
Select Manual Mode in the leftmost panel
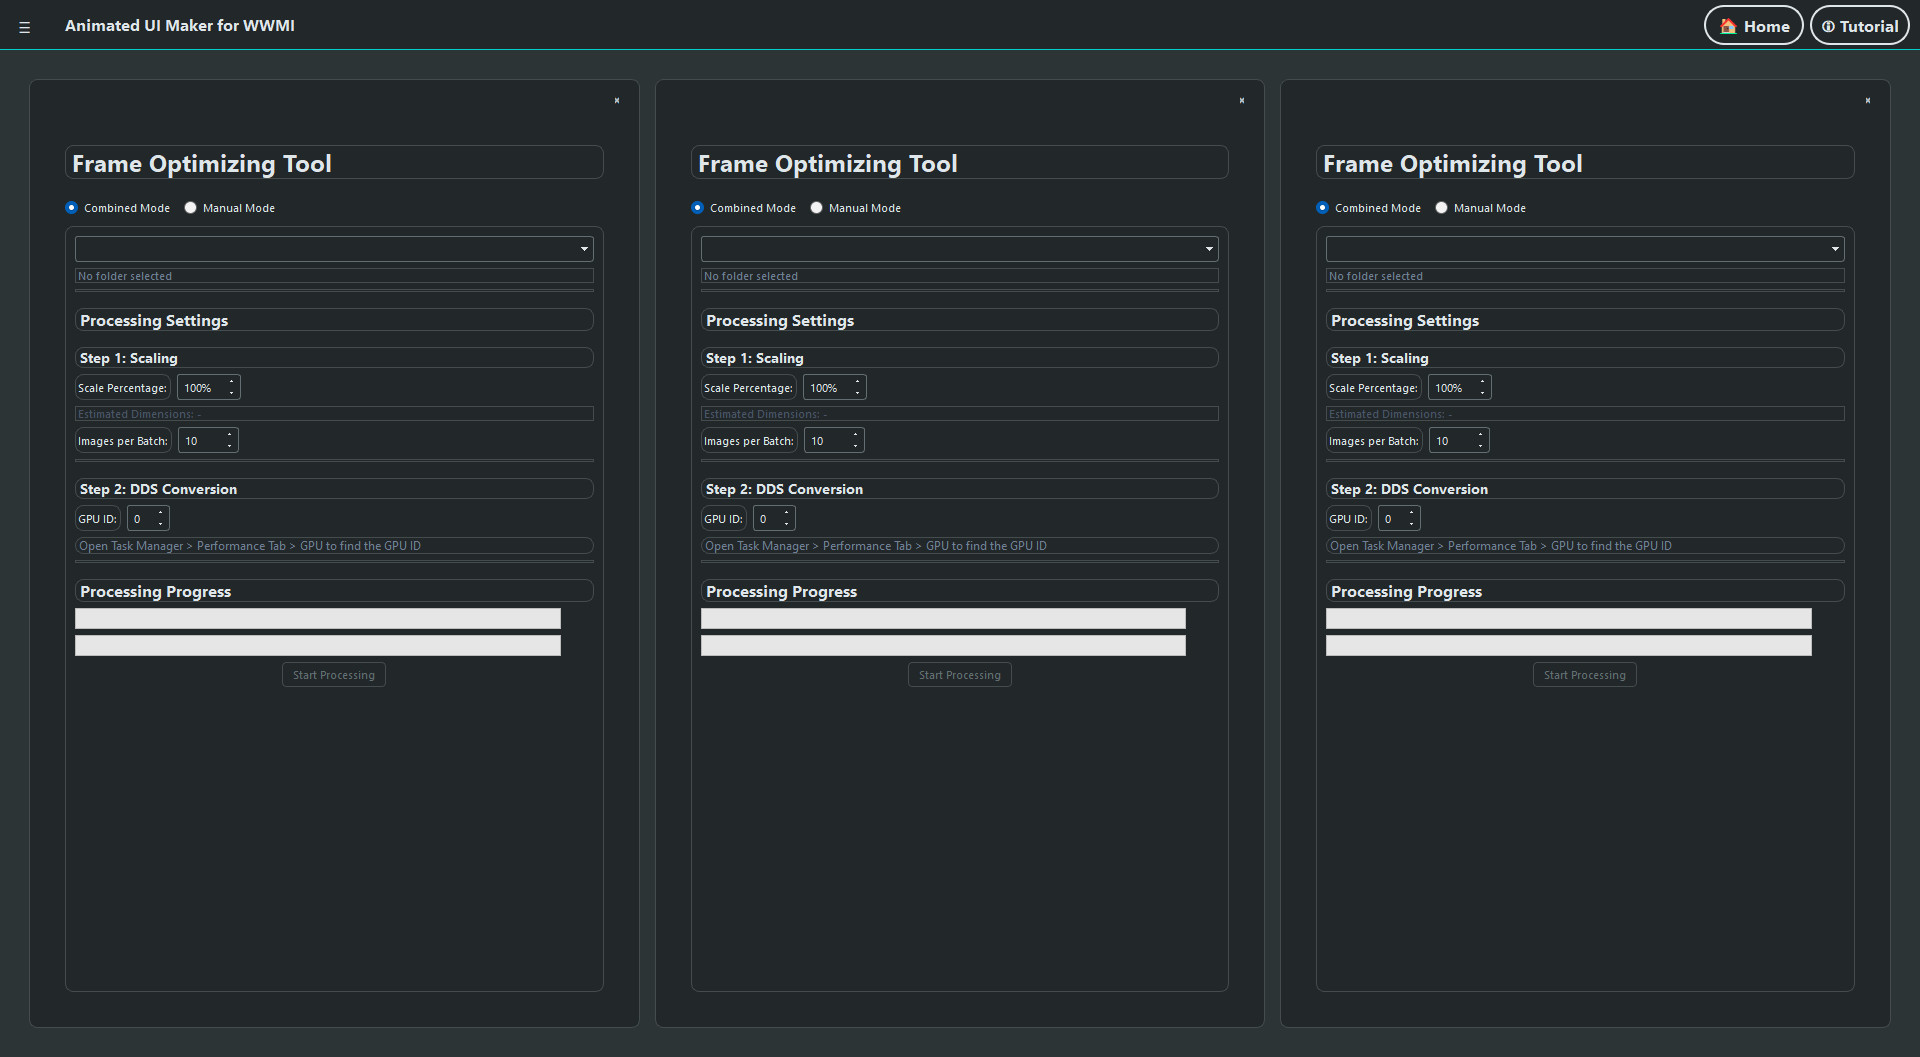pyautogui.click(x=191, y=208)
